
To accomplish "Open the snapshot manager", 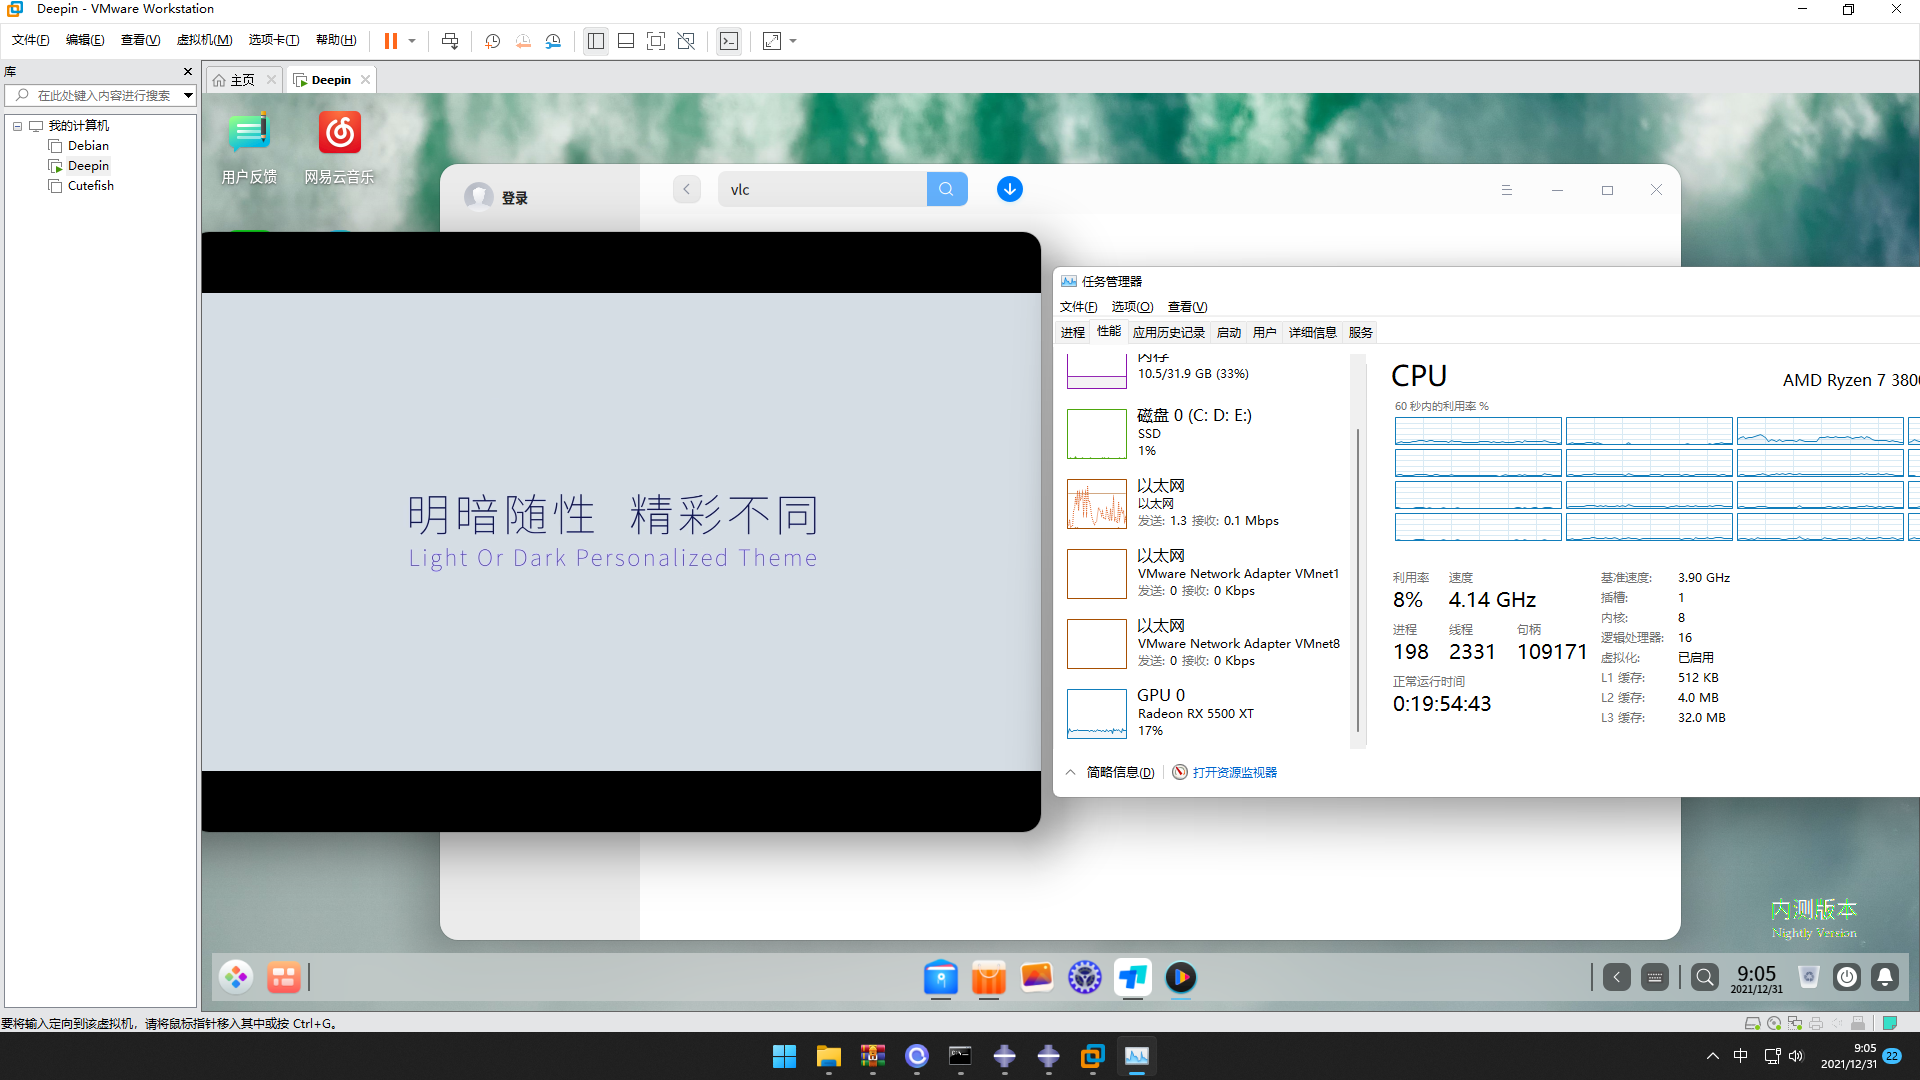I will point(554,41).
